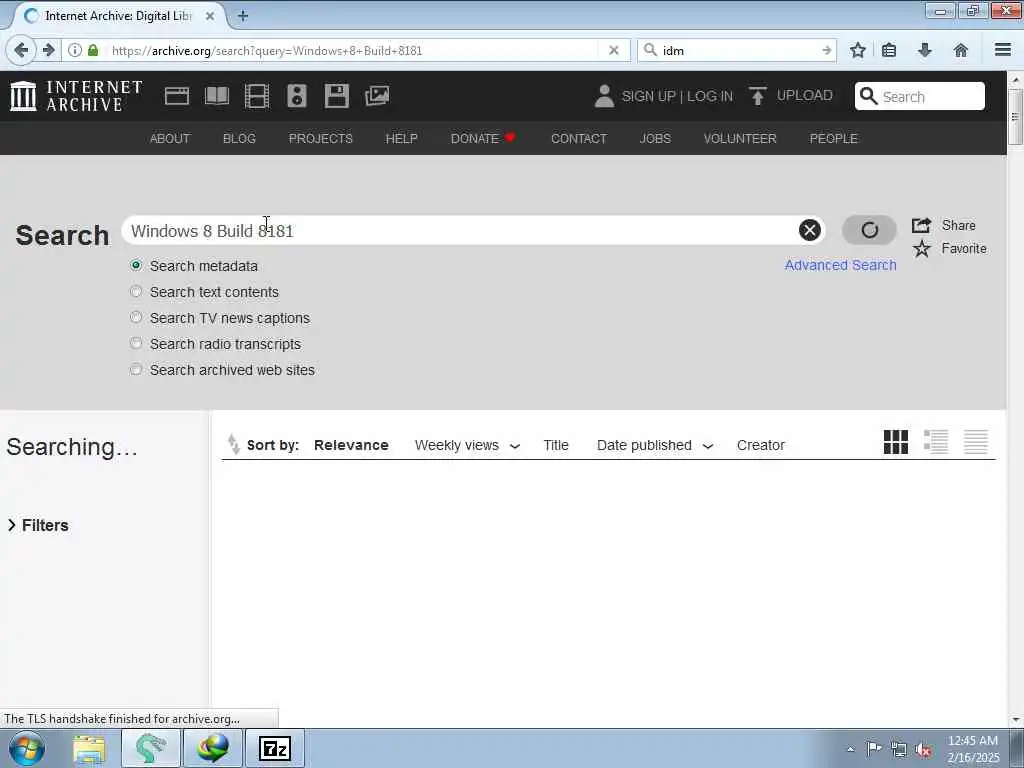Open Advanced Search link
Viewport: 1024px width, 768px height.
click(840, 265)
